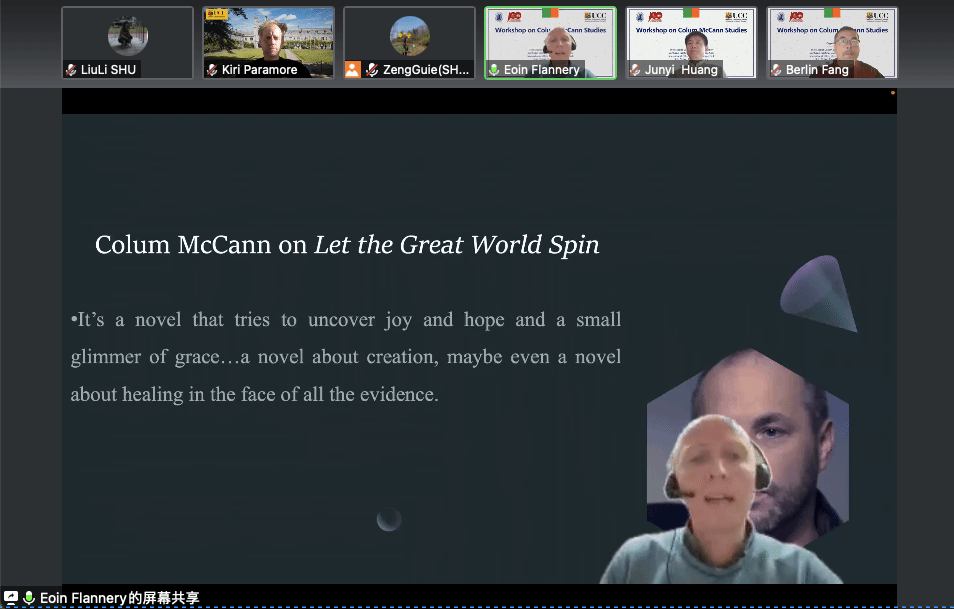Click the Eoin Flannery screen sharing label
Viewport: 954px width, 609px height.
119,598
